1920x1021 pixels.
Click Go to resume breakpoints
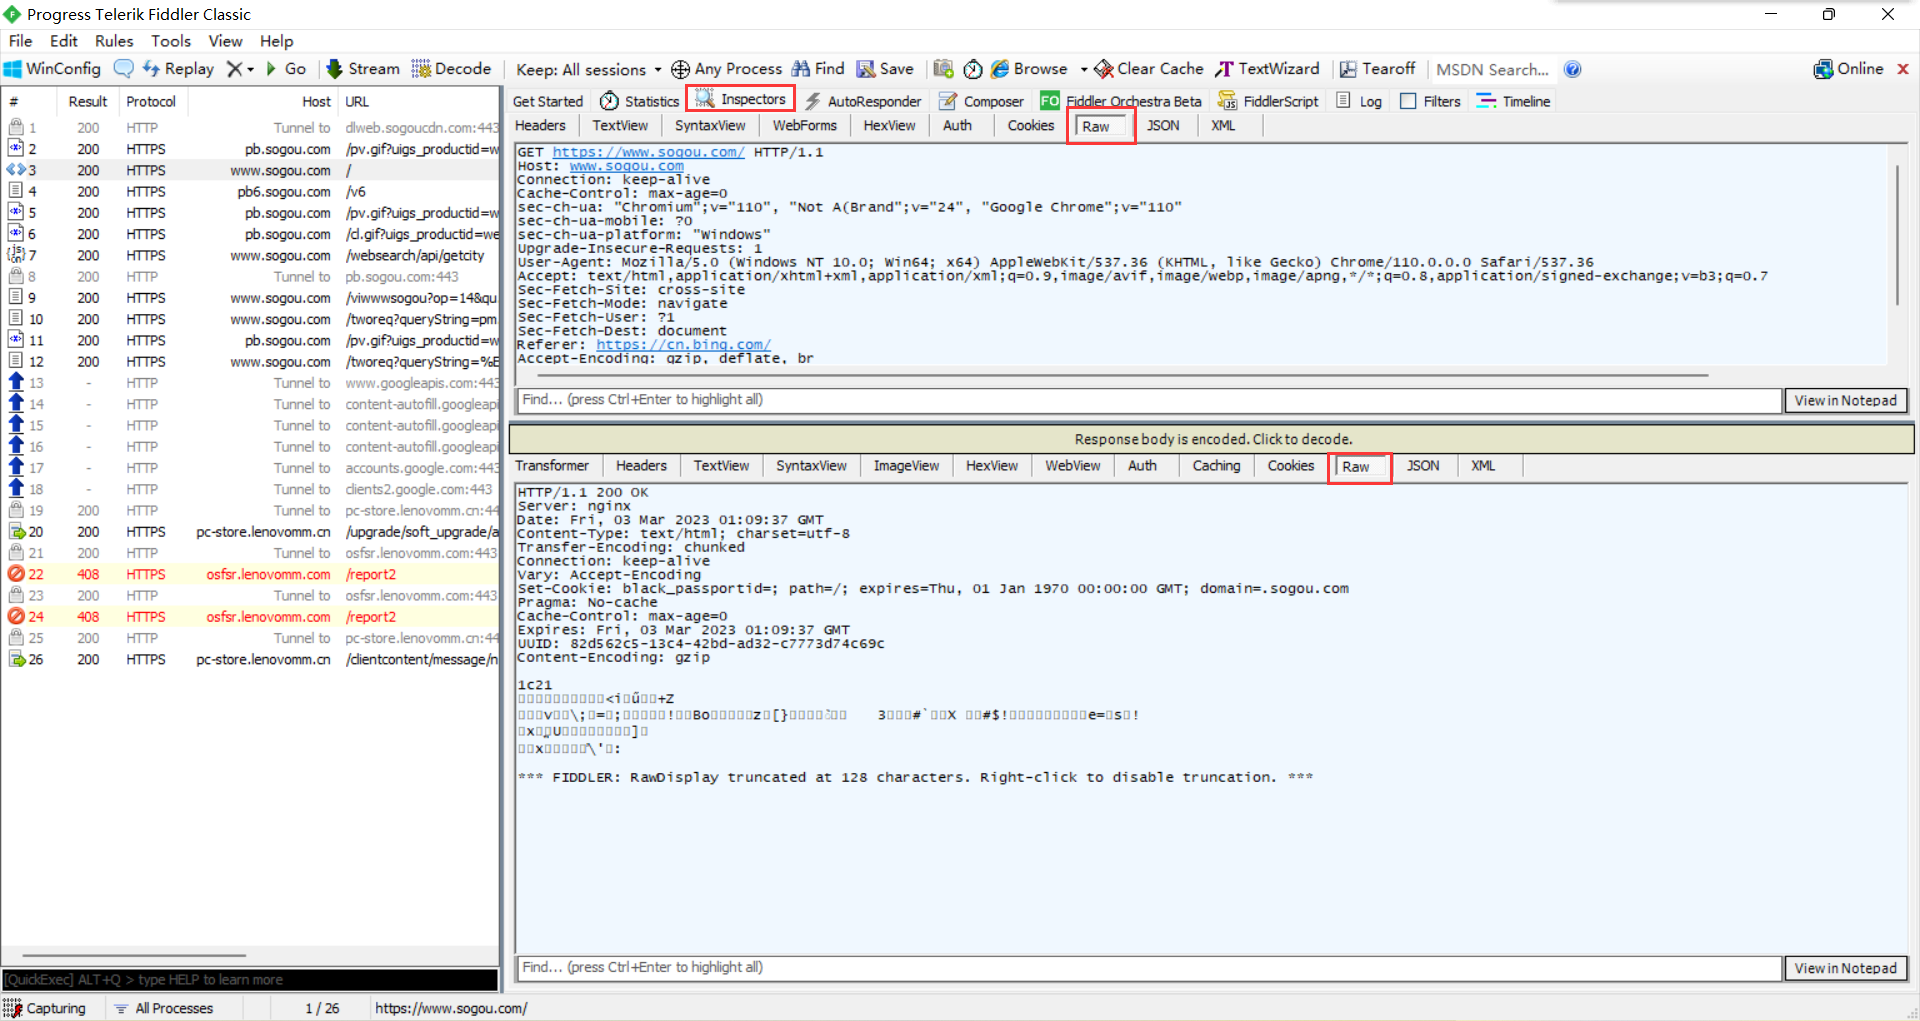286,69
